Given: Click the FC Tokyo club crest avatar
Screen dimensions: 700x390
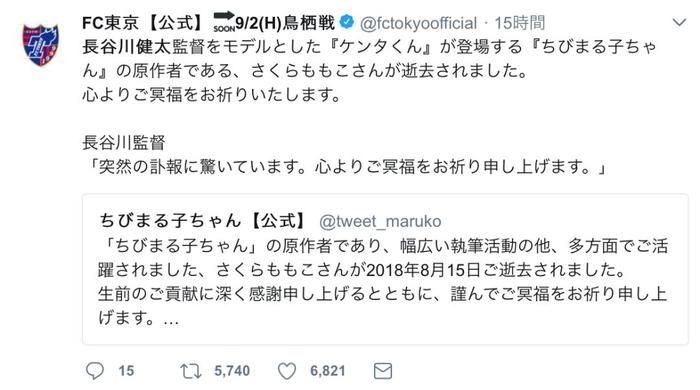Looking at the screenshot, I should tap(41, 45).
